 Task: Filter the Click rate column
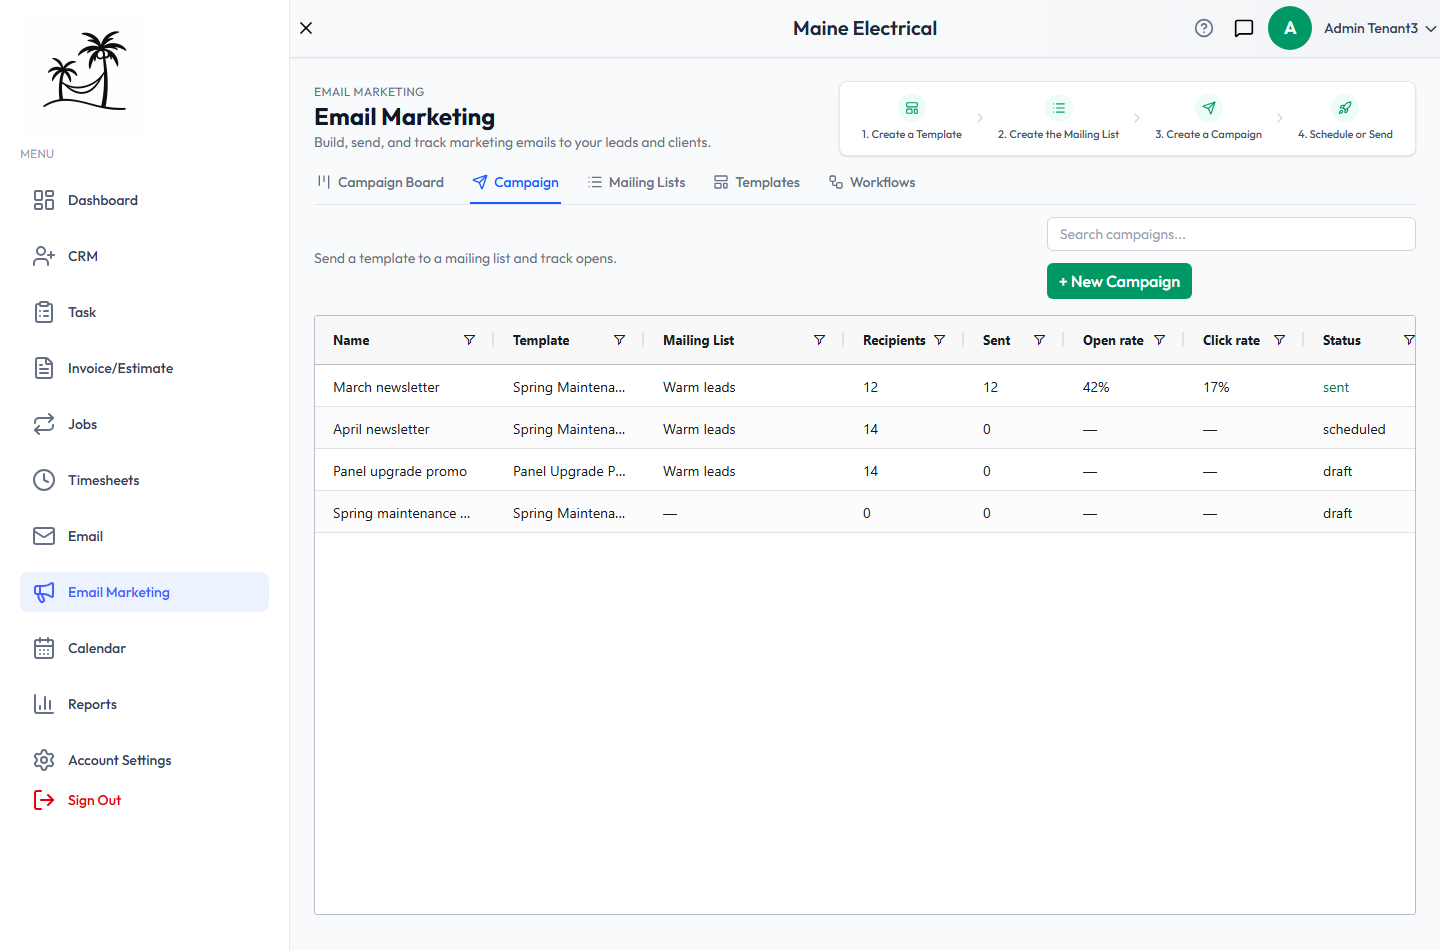click(1279, 340)
